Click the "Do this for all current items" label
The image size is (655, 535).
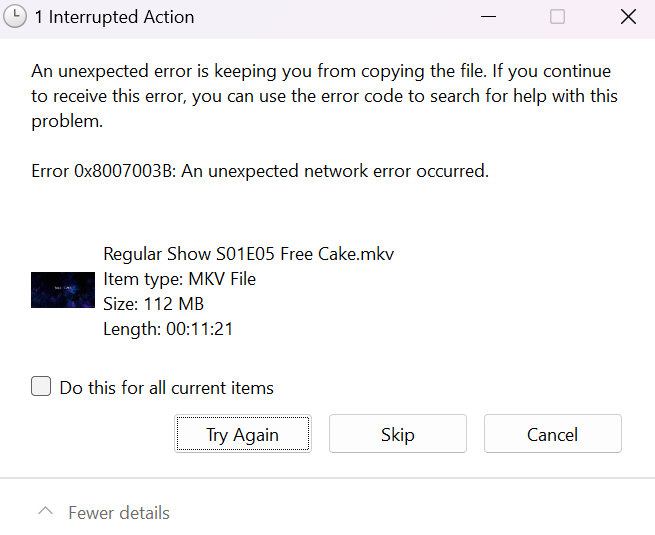point(166,388)
